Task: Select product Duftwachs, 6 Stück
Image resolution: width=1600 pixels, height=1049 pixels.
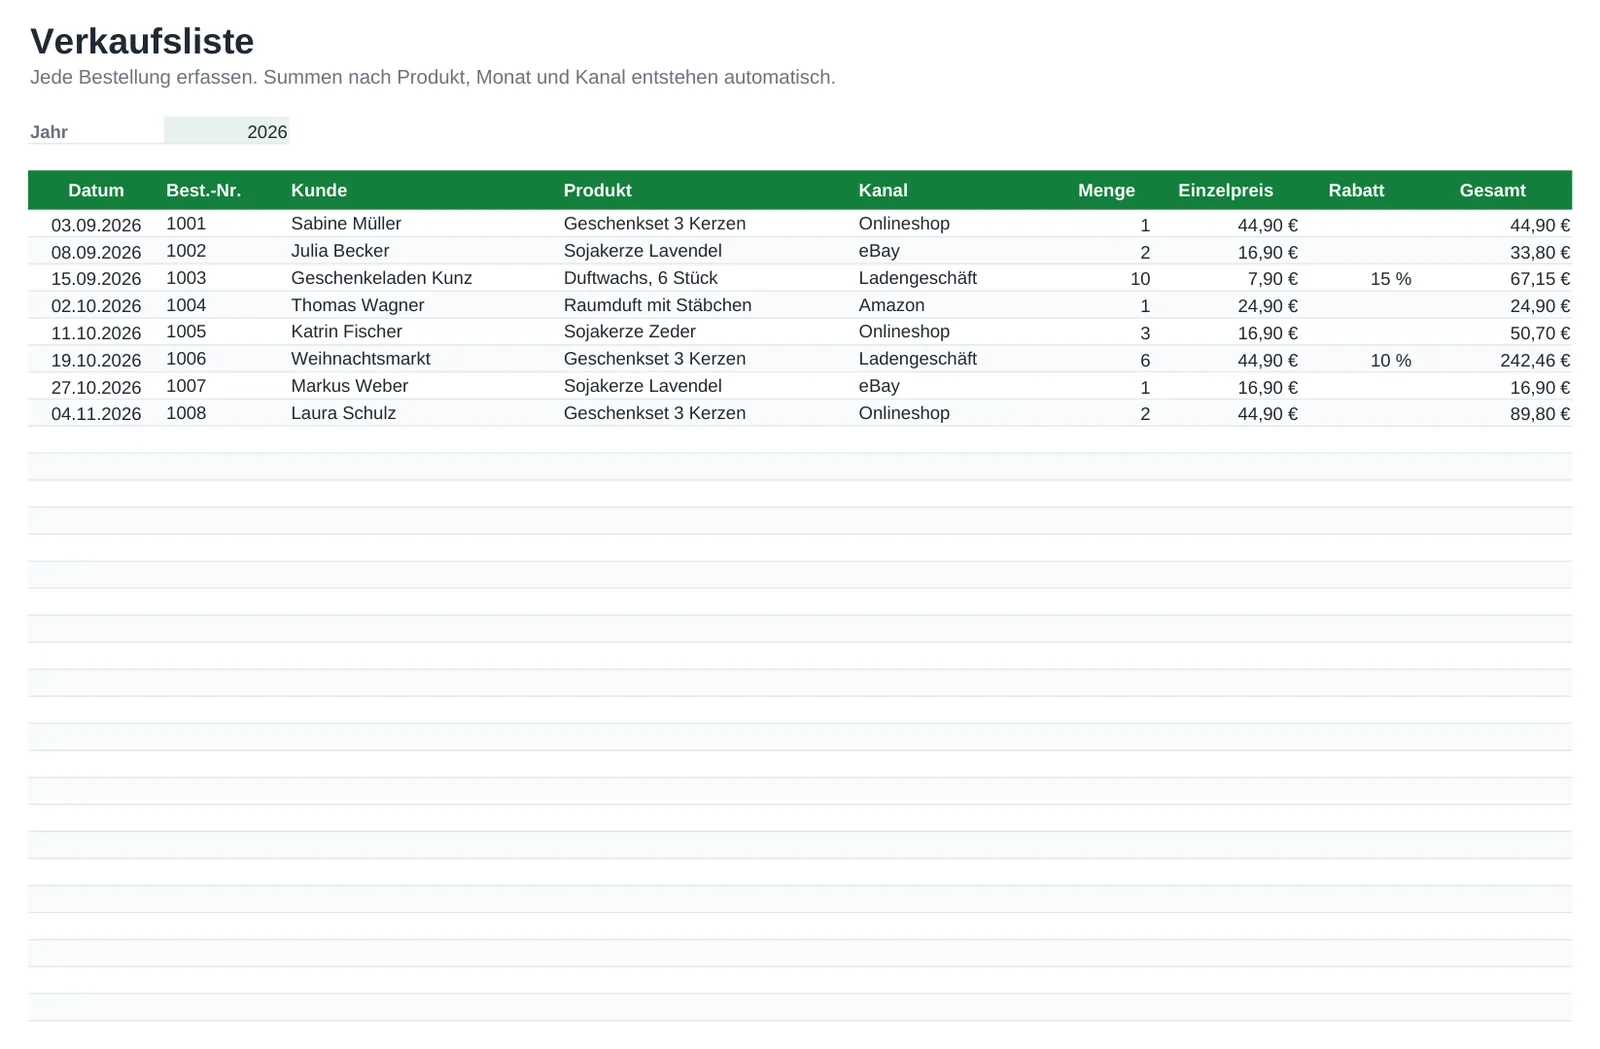Action: [x=640, y=278]
